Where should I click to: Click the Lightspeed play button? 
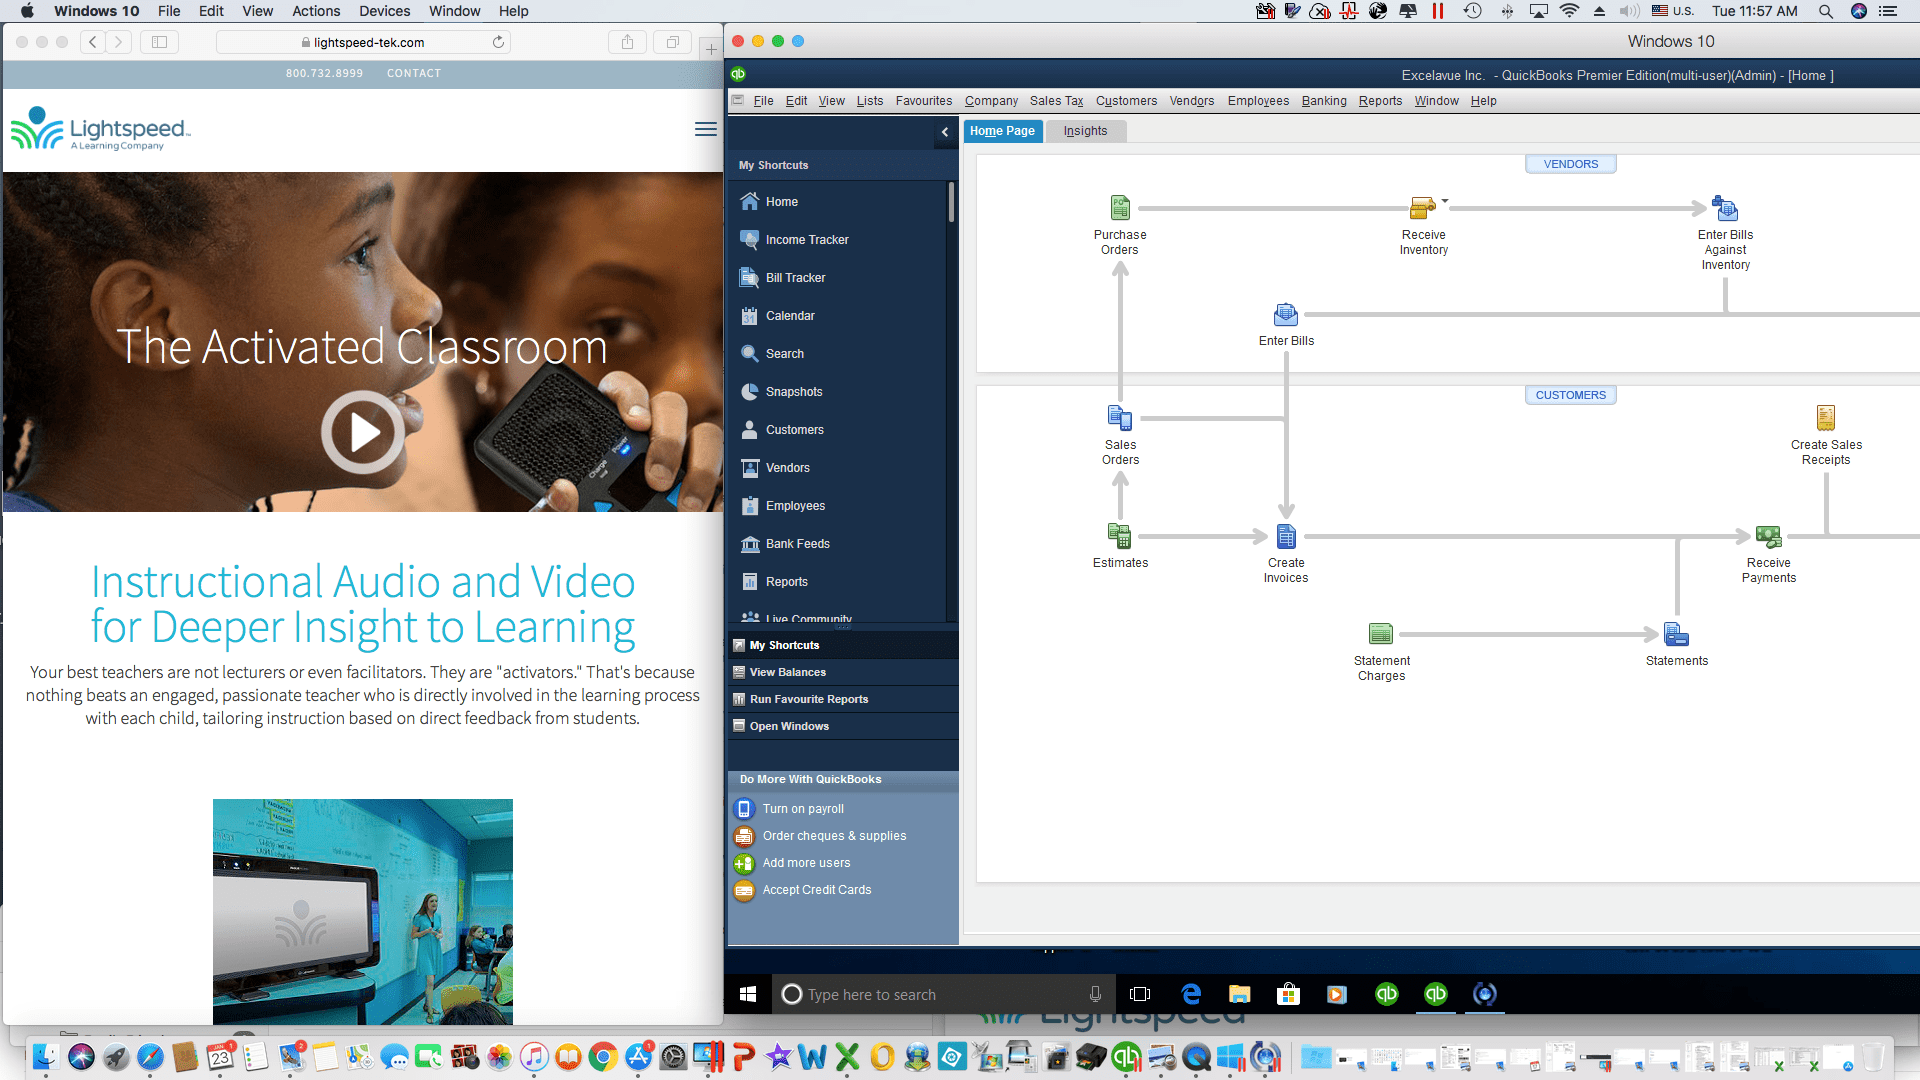point(363,431)
